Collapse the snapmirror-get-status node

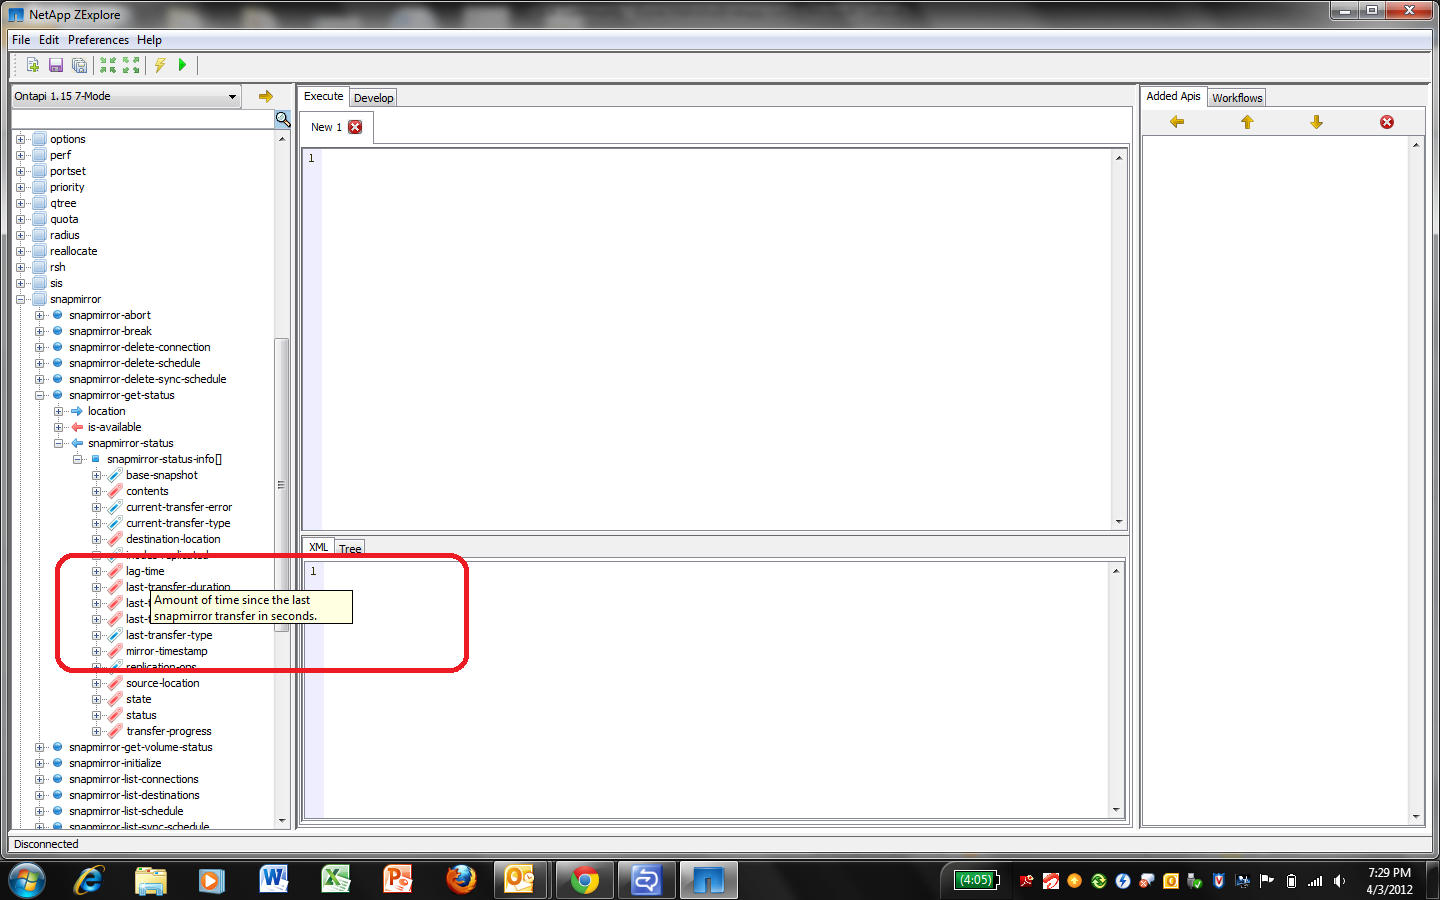(x=39, y=395)
